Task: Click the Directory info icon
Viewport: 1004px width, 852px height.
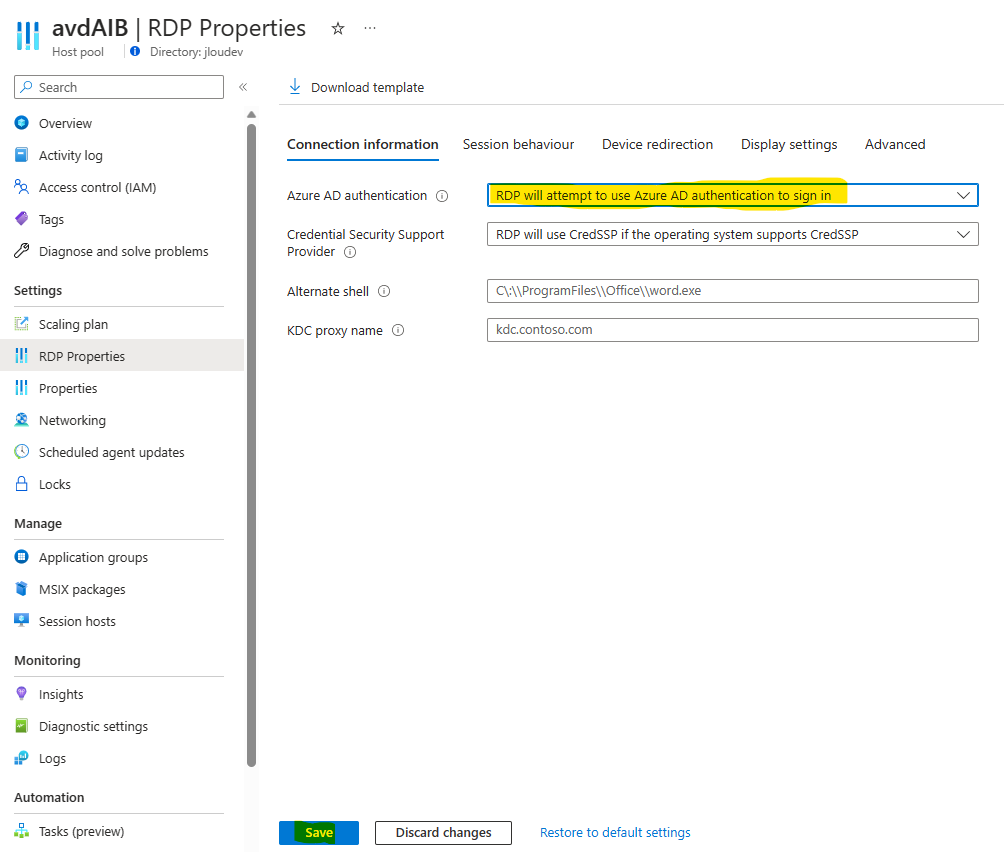Action: tap(135, 51)
